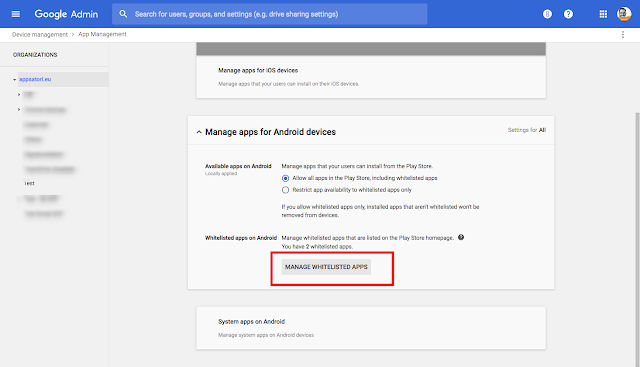Click the search magnifier icon
The width and height of the screenshot is (640, 367).
pos(123,14)
